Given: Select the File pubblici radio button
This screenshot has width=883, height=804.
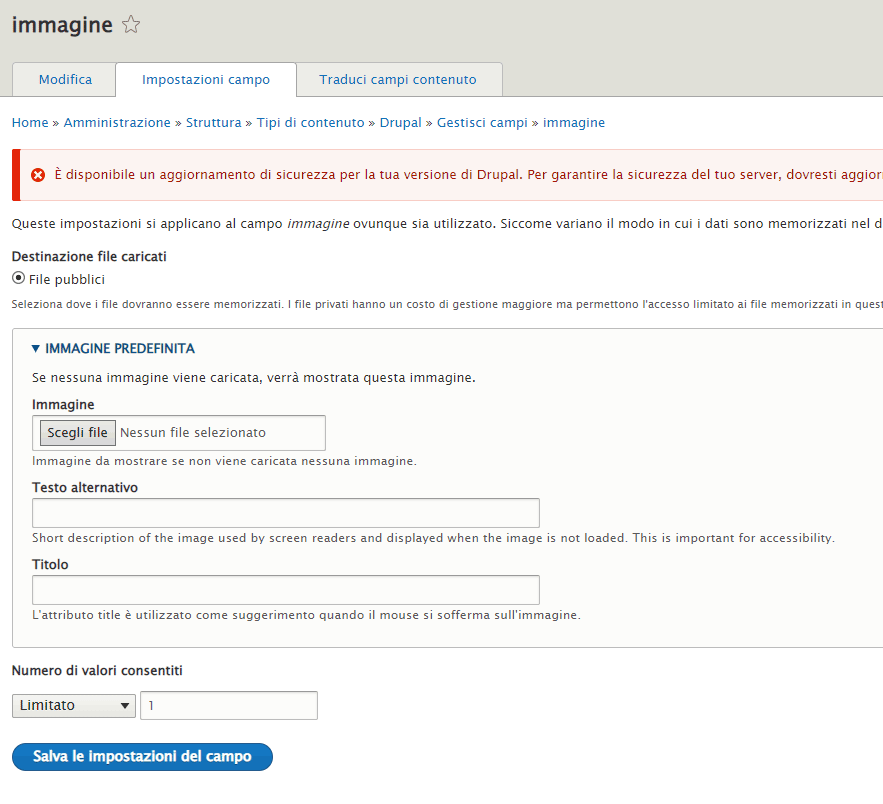Looking at the screenshot, I should 19,279.
